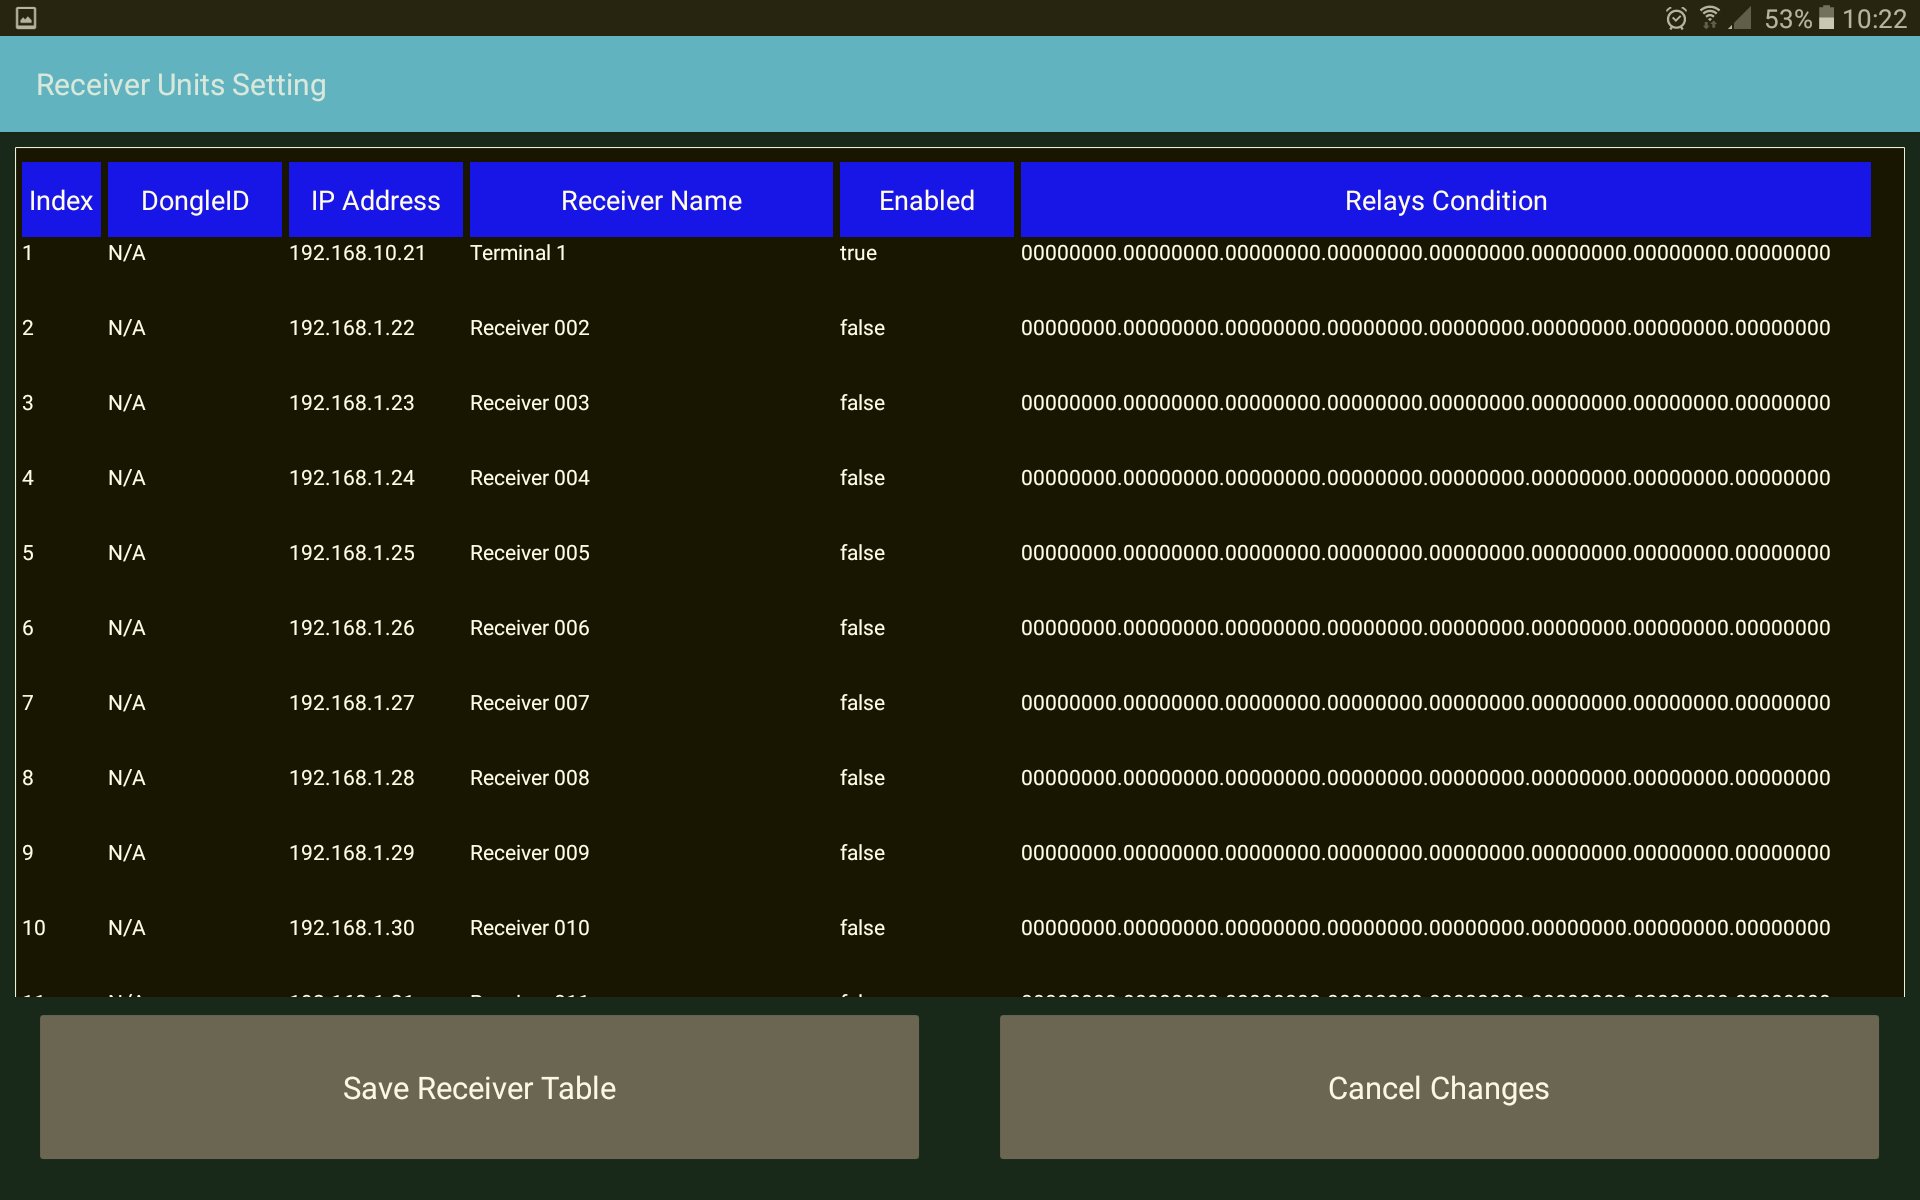This screenshot has width=1920, height=1200.
Task: Select the Relays Condition column header
Action: (x=1446, y=200)
